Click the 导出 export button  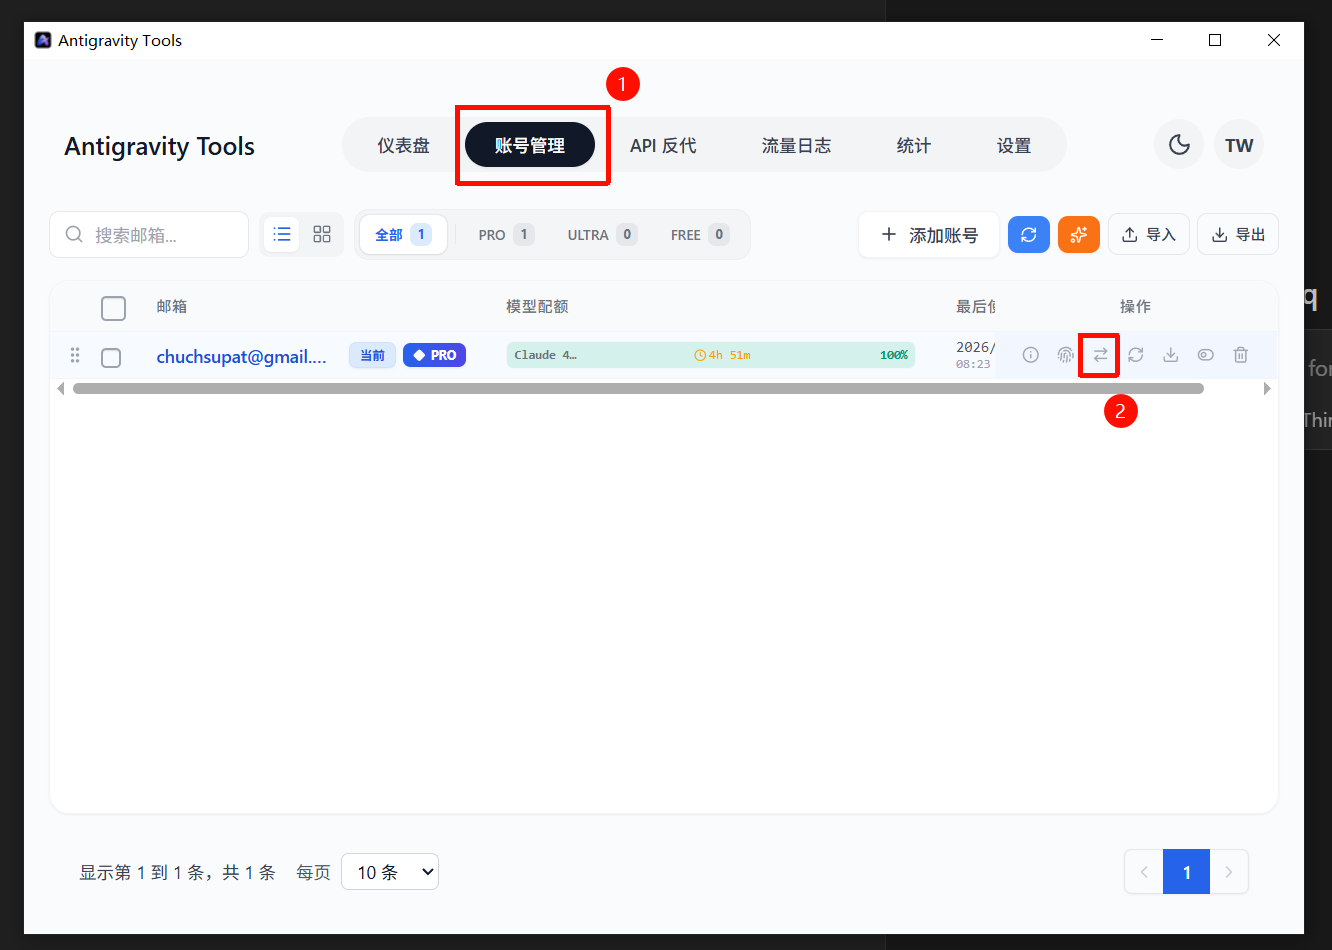(x=1238, y=235)
